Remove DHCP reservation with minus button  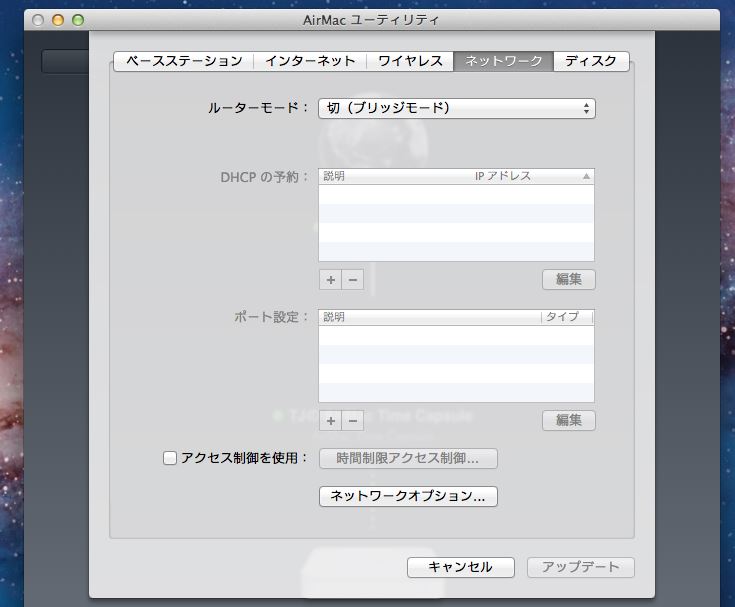click(352, 280)
